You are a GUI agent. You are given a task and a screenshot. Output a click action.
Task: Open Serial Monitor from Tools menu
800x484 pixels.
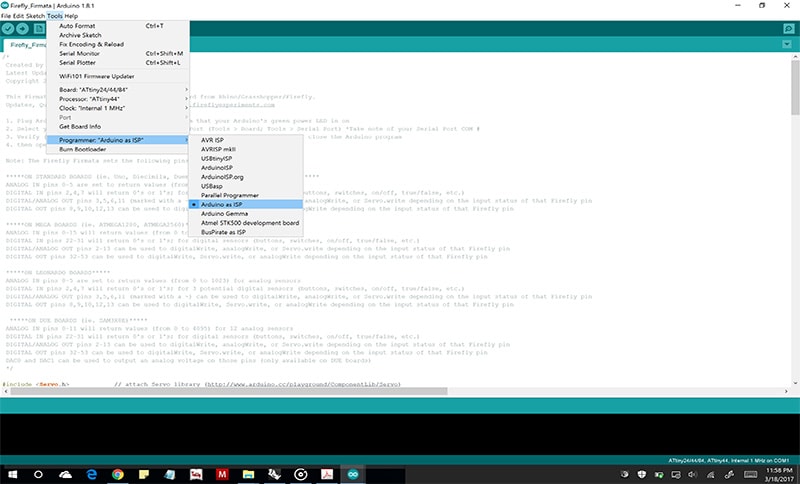click(x=118, y=54)
